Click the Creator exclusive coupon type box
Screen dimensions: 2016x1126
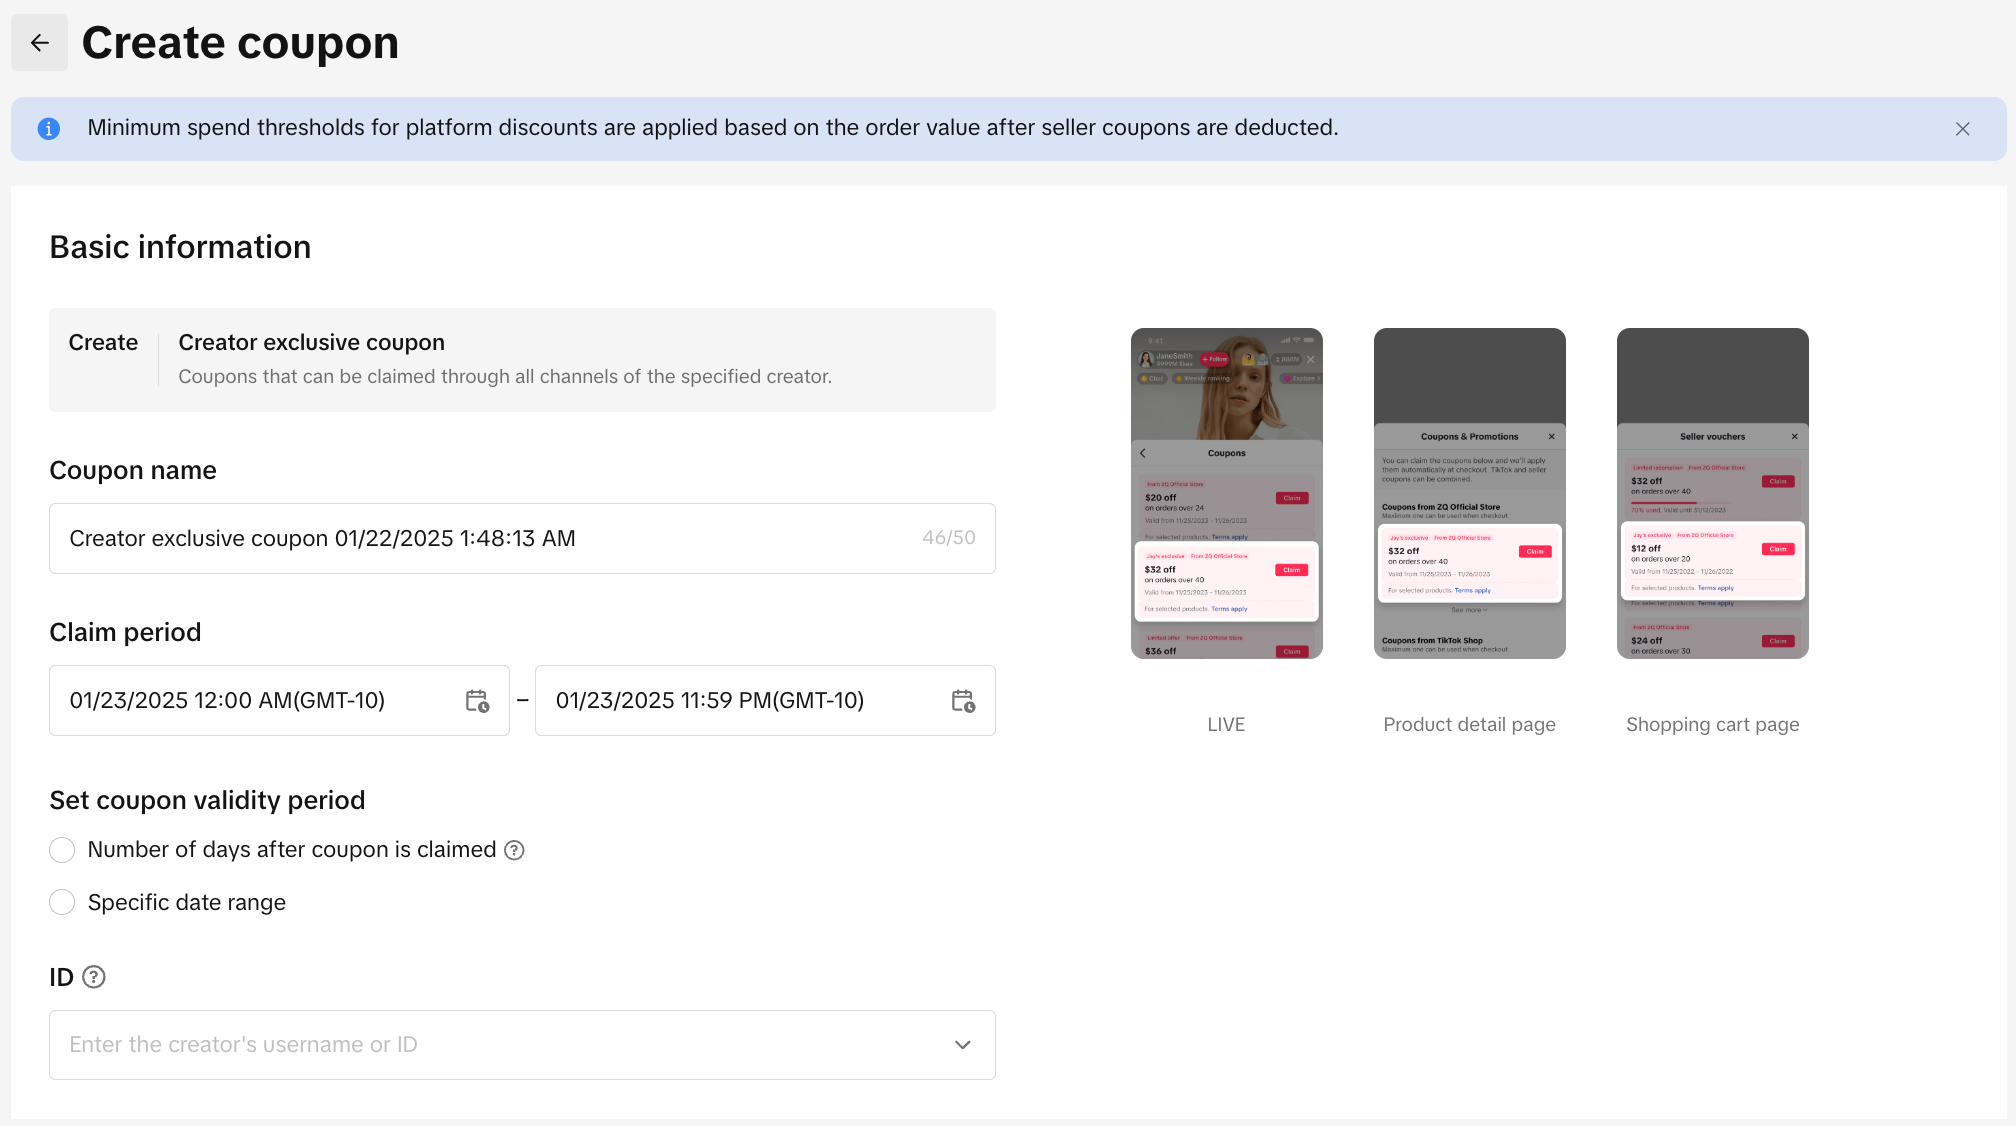pos(522,360)
